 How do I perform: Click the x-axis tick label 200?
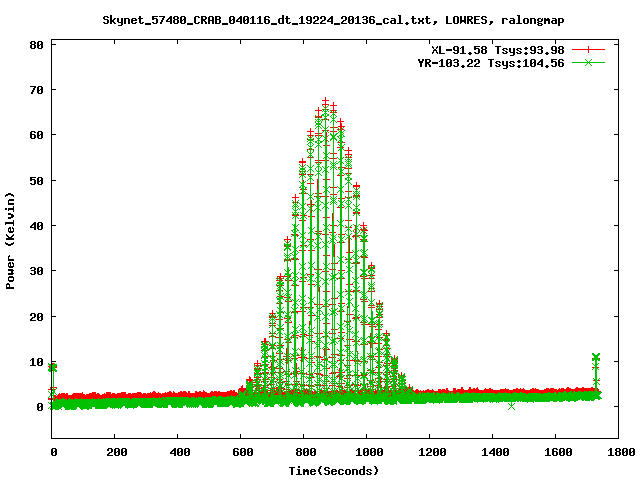point(117,452)
